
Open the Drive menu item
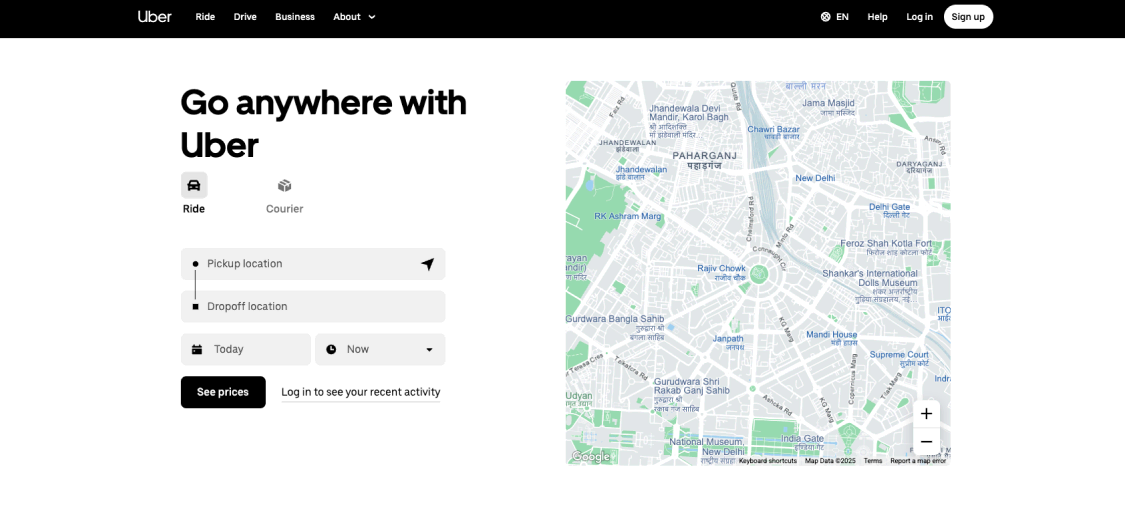(x=245, y=17)
